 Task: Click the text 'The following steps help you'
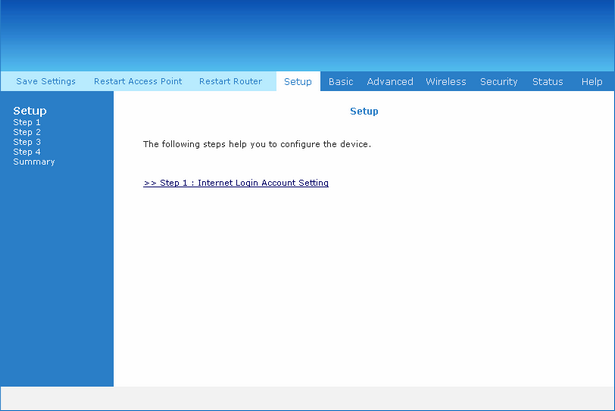pyautogui.click(x=204, y=144)
